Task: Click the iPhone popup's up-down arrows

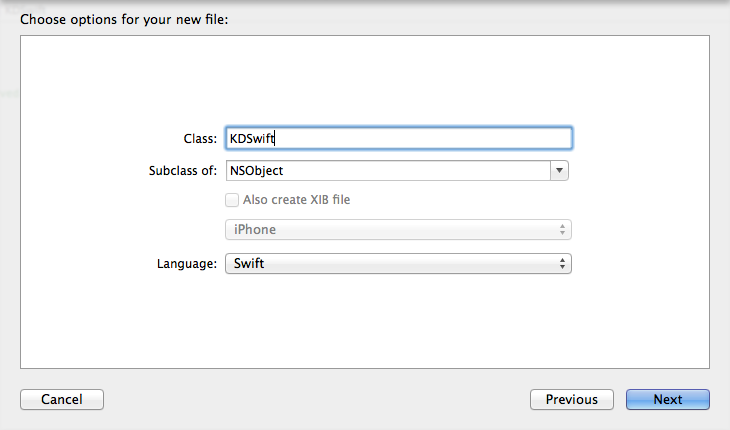Action: (x=563, y=230)
